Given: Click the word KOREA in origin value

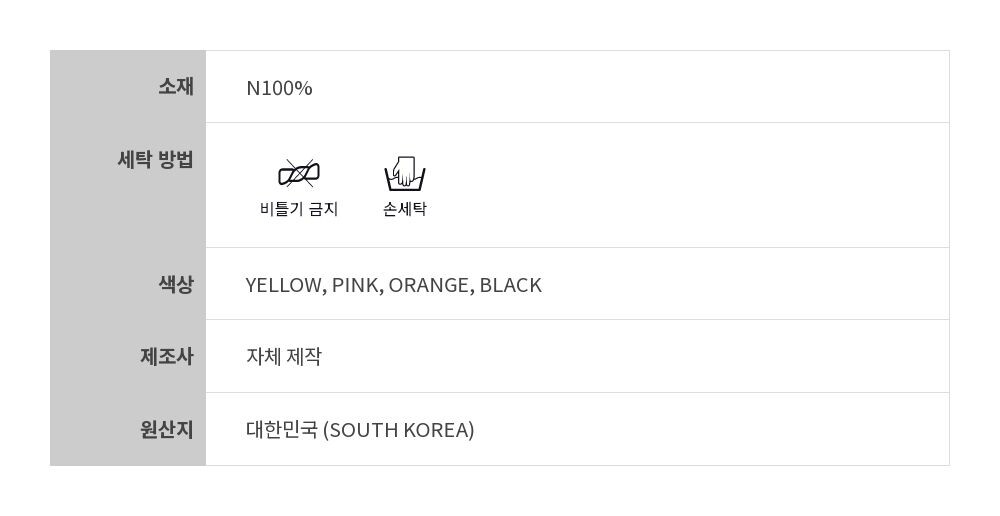Looking at the screenshot, I should click(x=438, y=430).
